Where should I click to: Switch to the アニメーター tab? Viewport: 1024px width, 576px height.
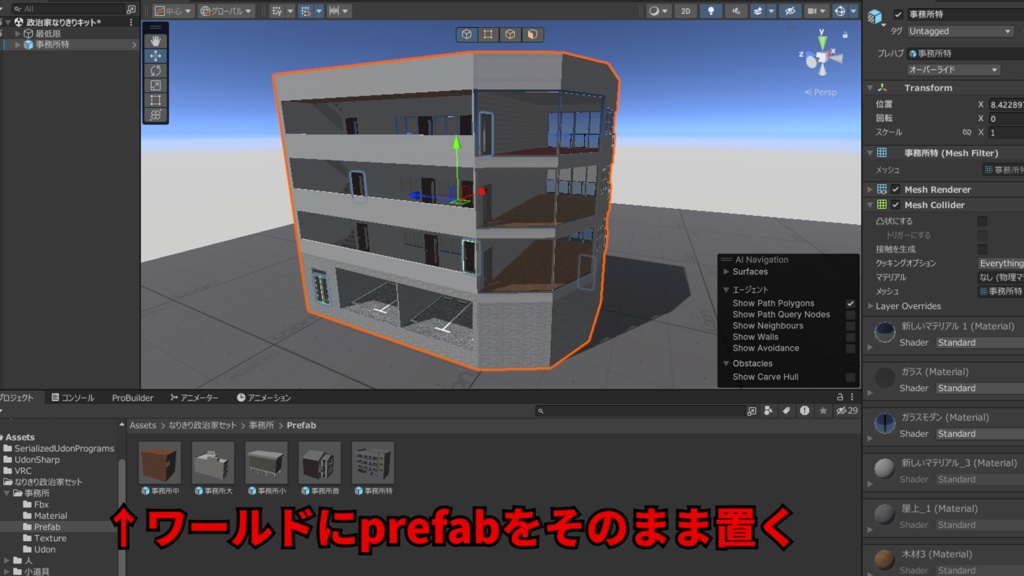(194, 397)
